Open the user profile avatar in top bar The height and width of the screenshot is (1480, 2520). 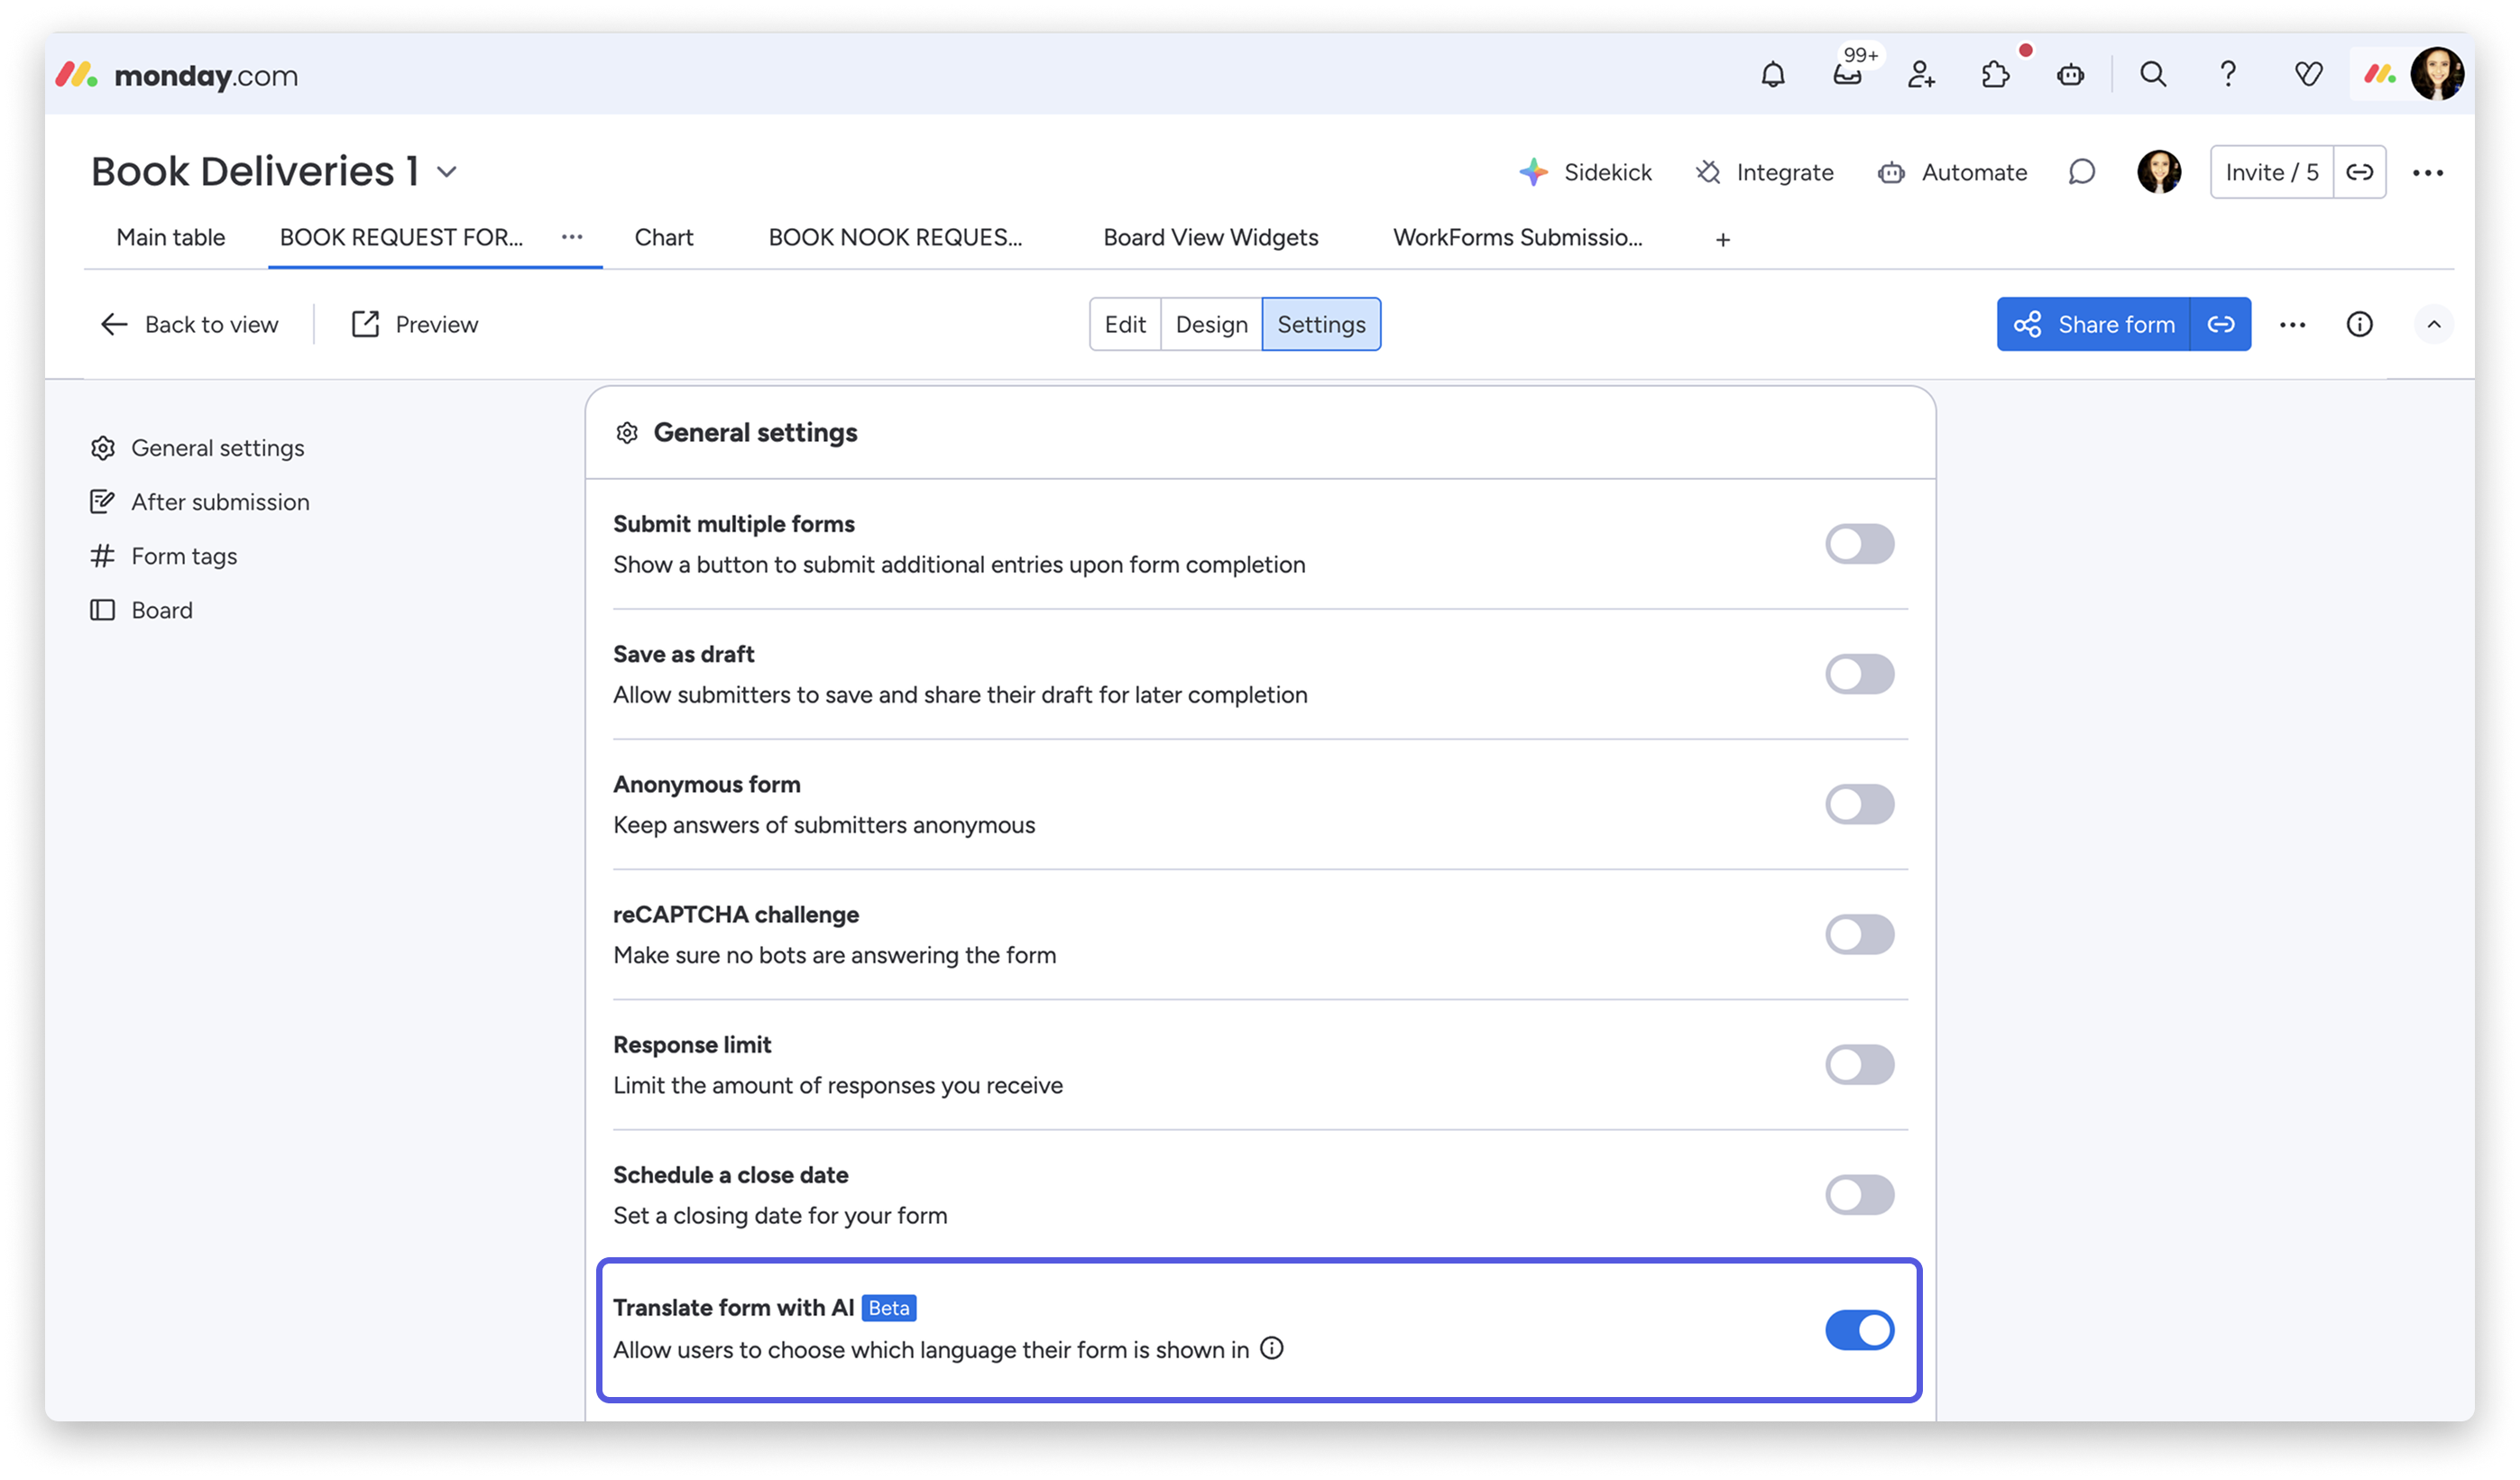pos(2436,74)
